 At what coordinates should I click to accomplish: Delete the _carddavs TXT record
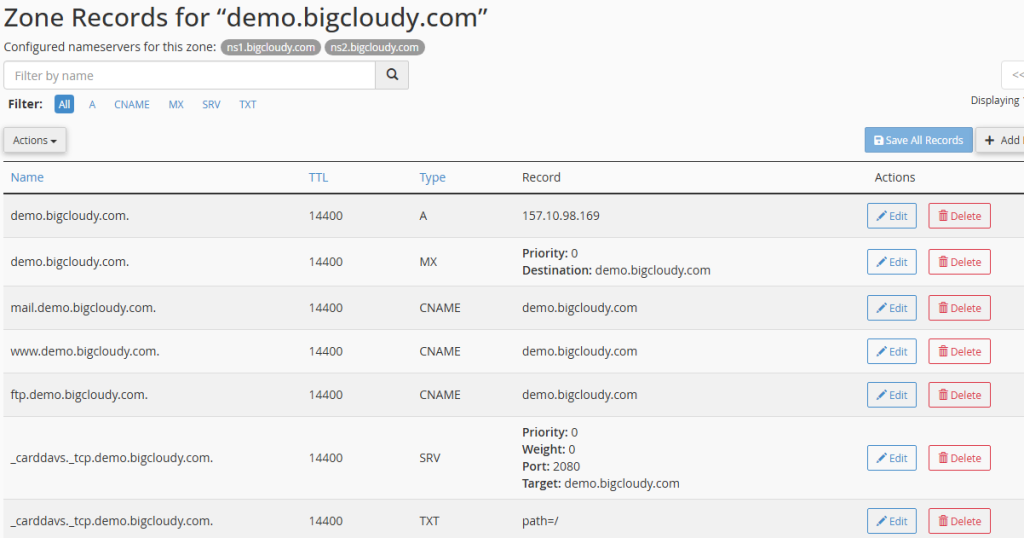959,521
